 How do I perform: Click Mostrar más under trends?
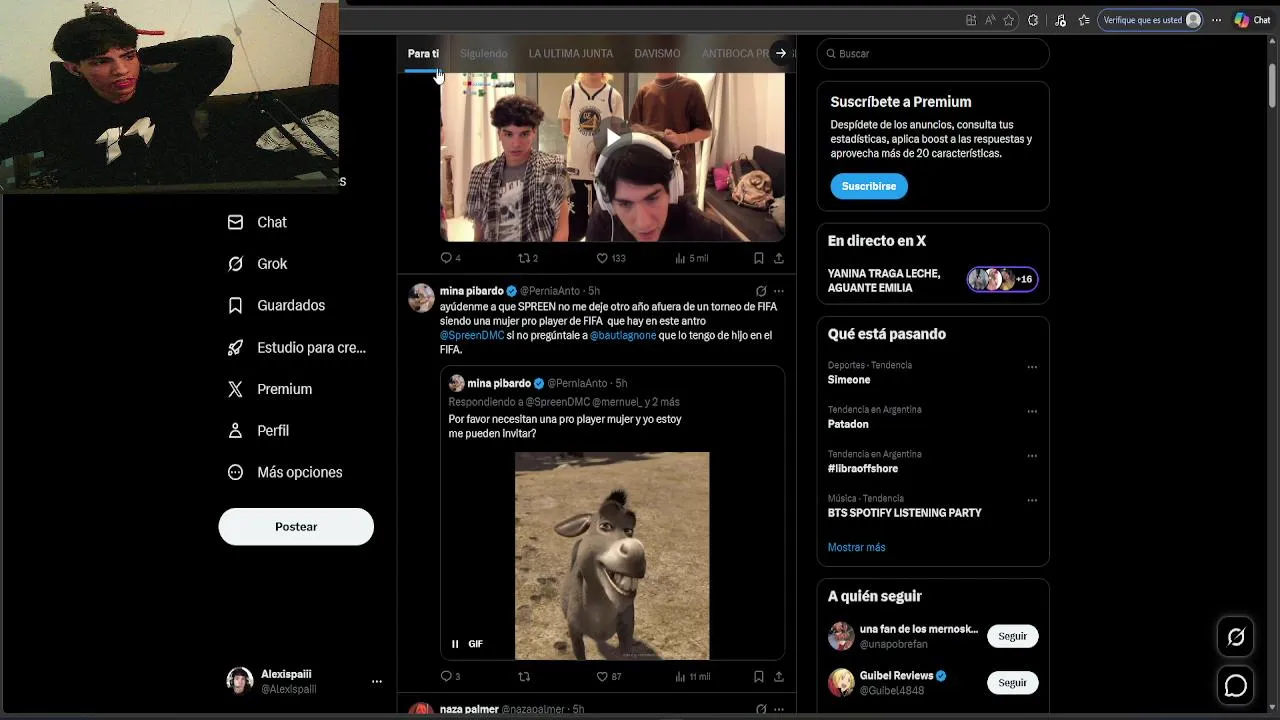point(856,547)
